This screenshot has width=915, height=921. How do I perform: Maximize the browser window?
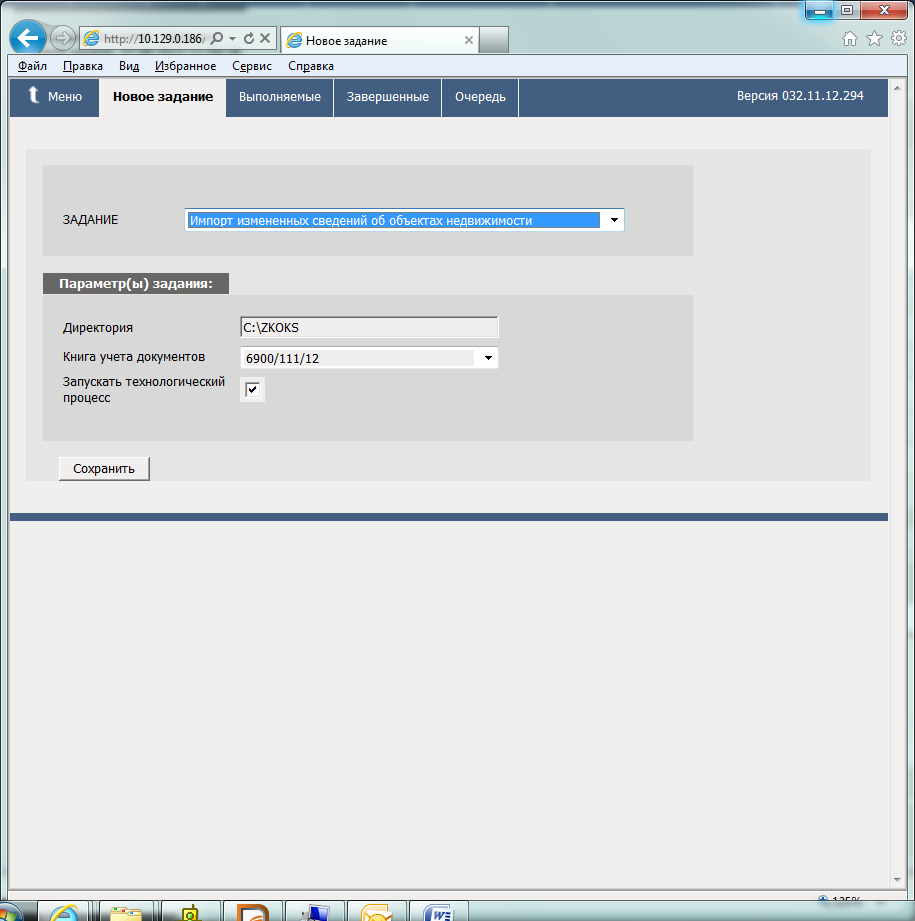coord(847,11)
